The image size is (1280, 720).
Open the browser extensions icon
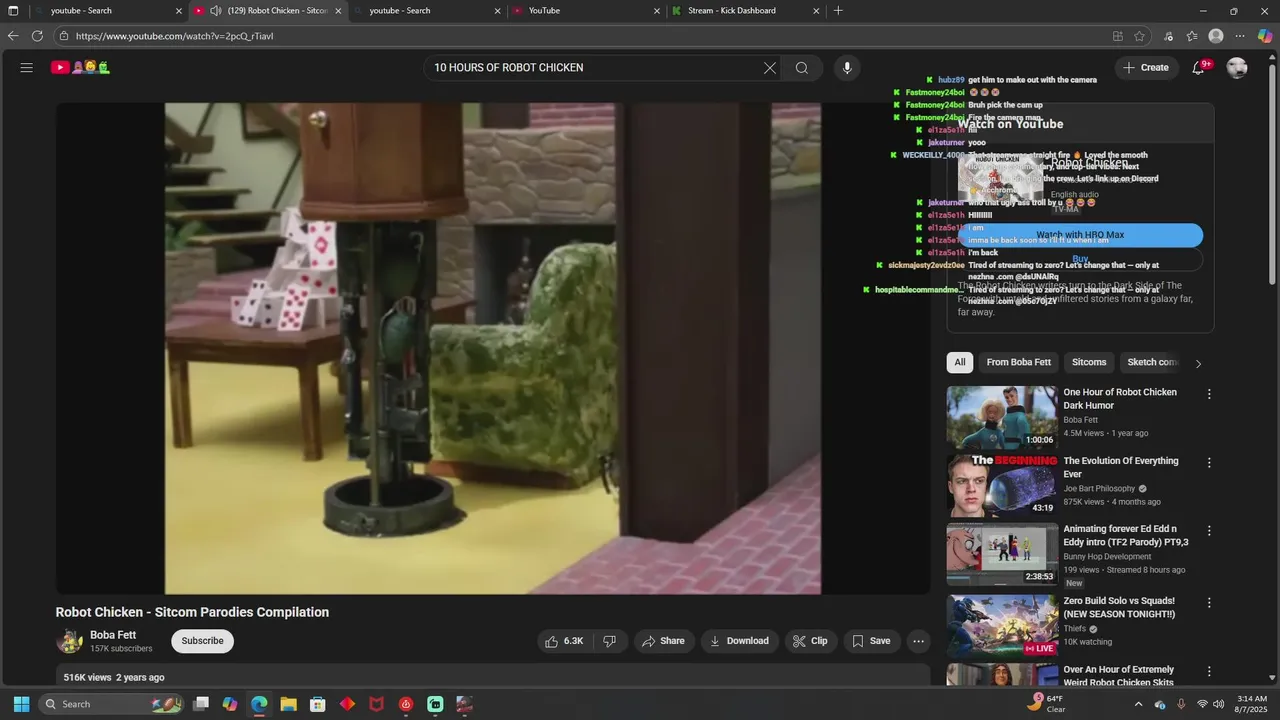tap(1168, 36)
